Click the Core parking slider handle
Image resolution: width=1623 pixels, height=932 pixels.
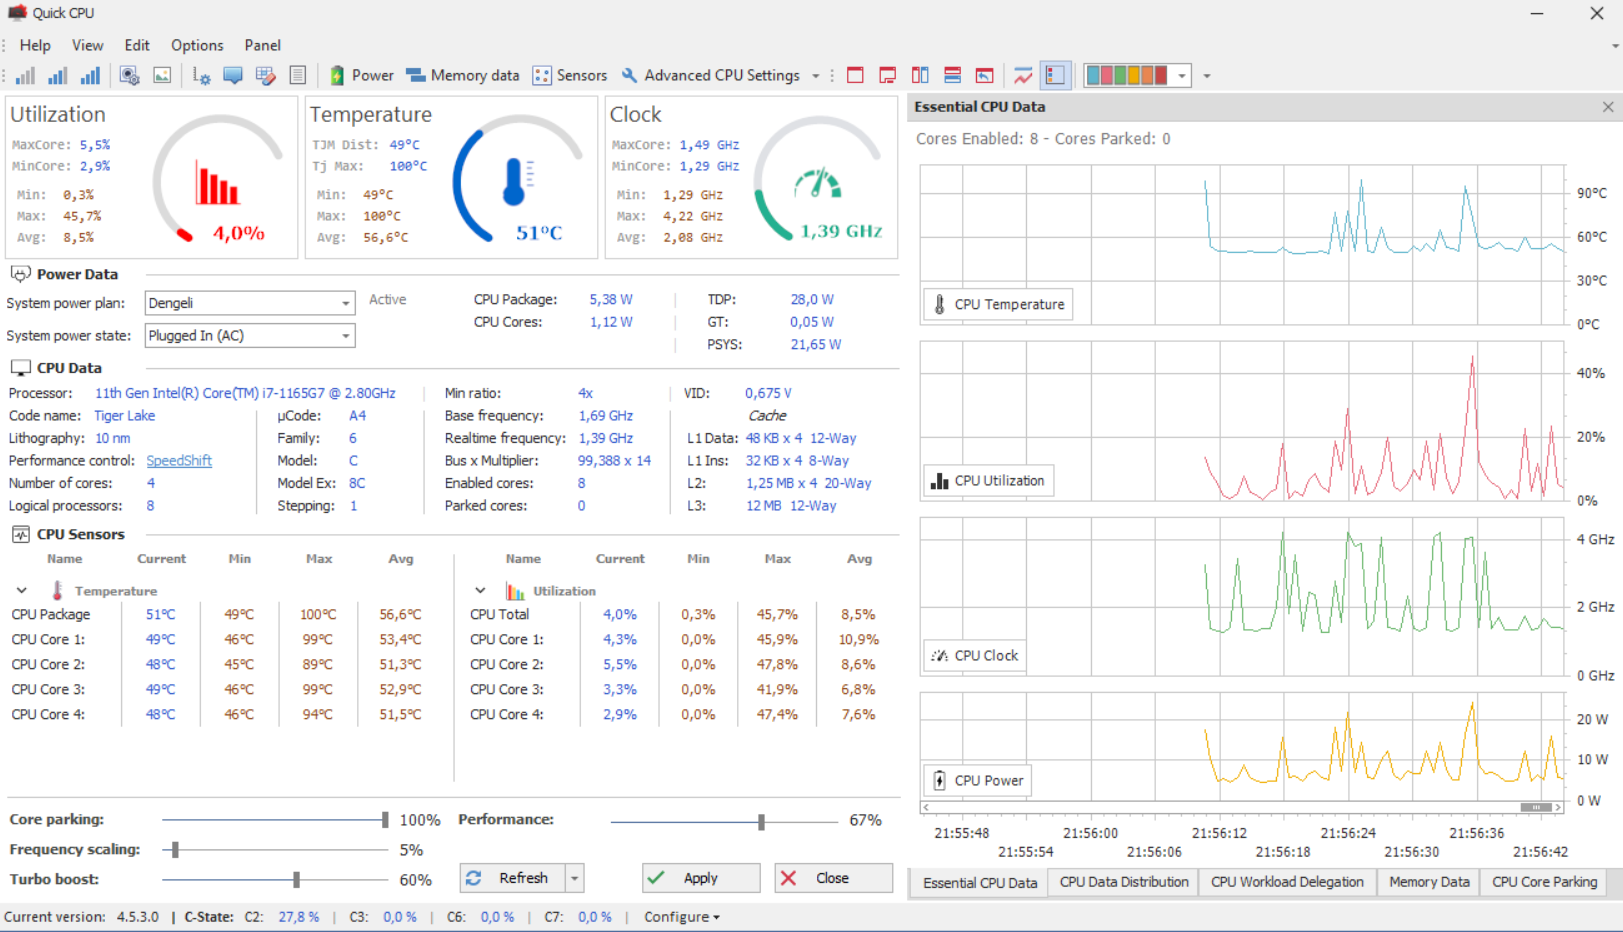(x=385, y=820)
